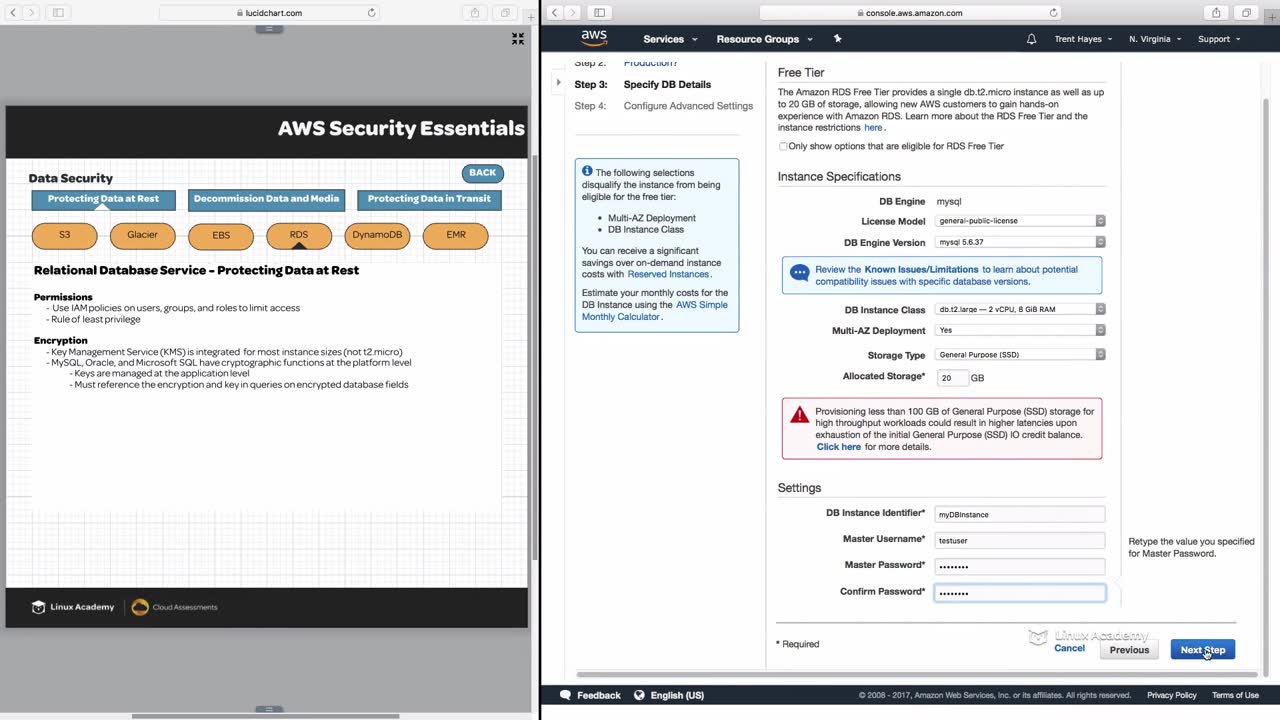
Task: Open the Storage Type dropdown
Action: coord(1020,355)
